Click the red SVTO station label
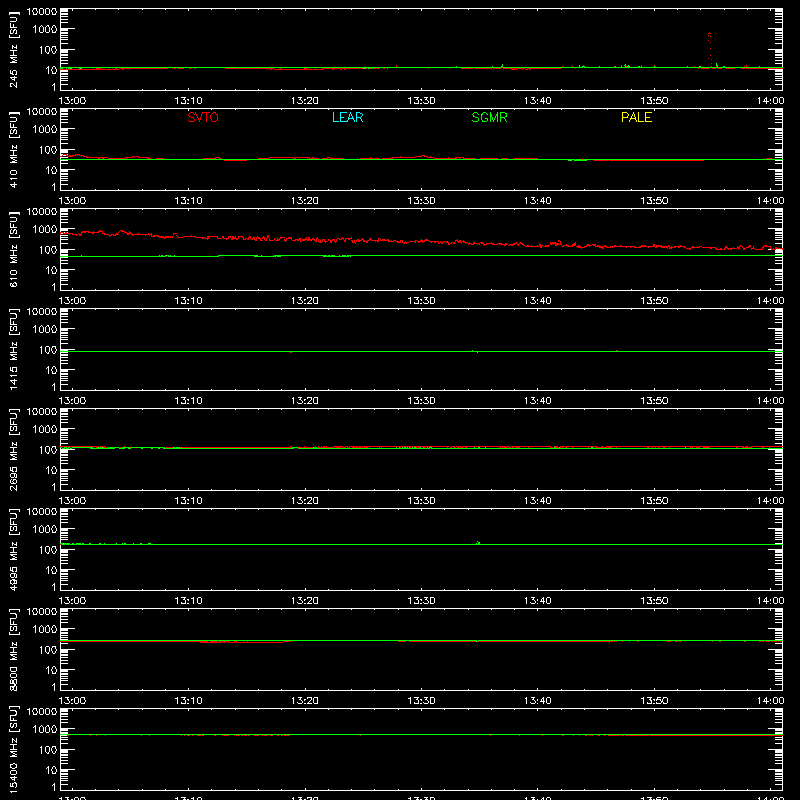This screenshot has width=800, height=800. point(203,117)
